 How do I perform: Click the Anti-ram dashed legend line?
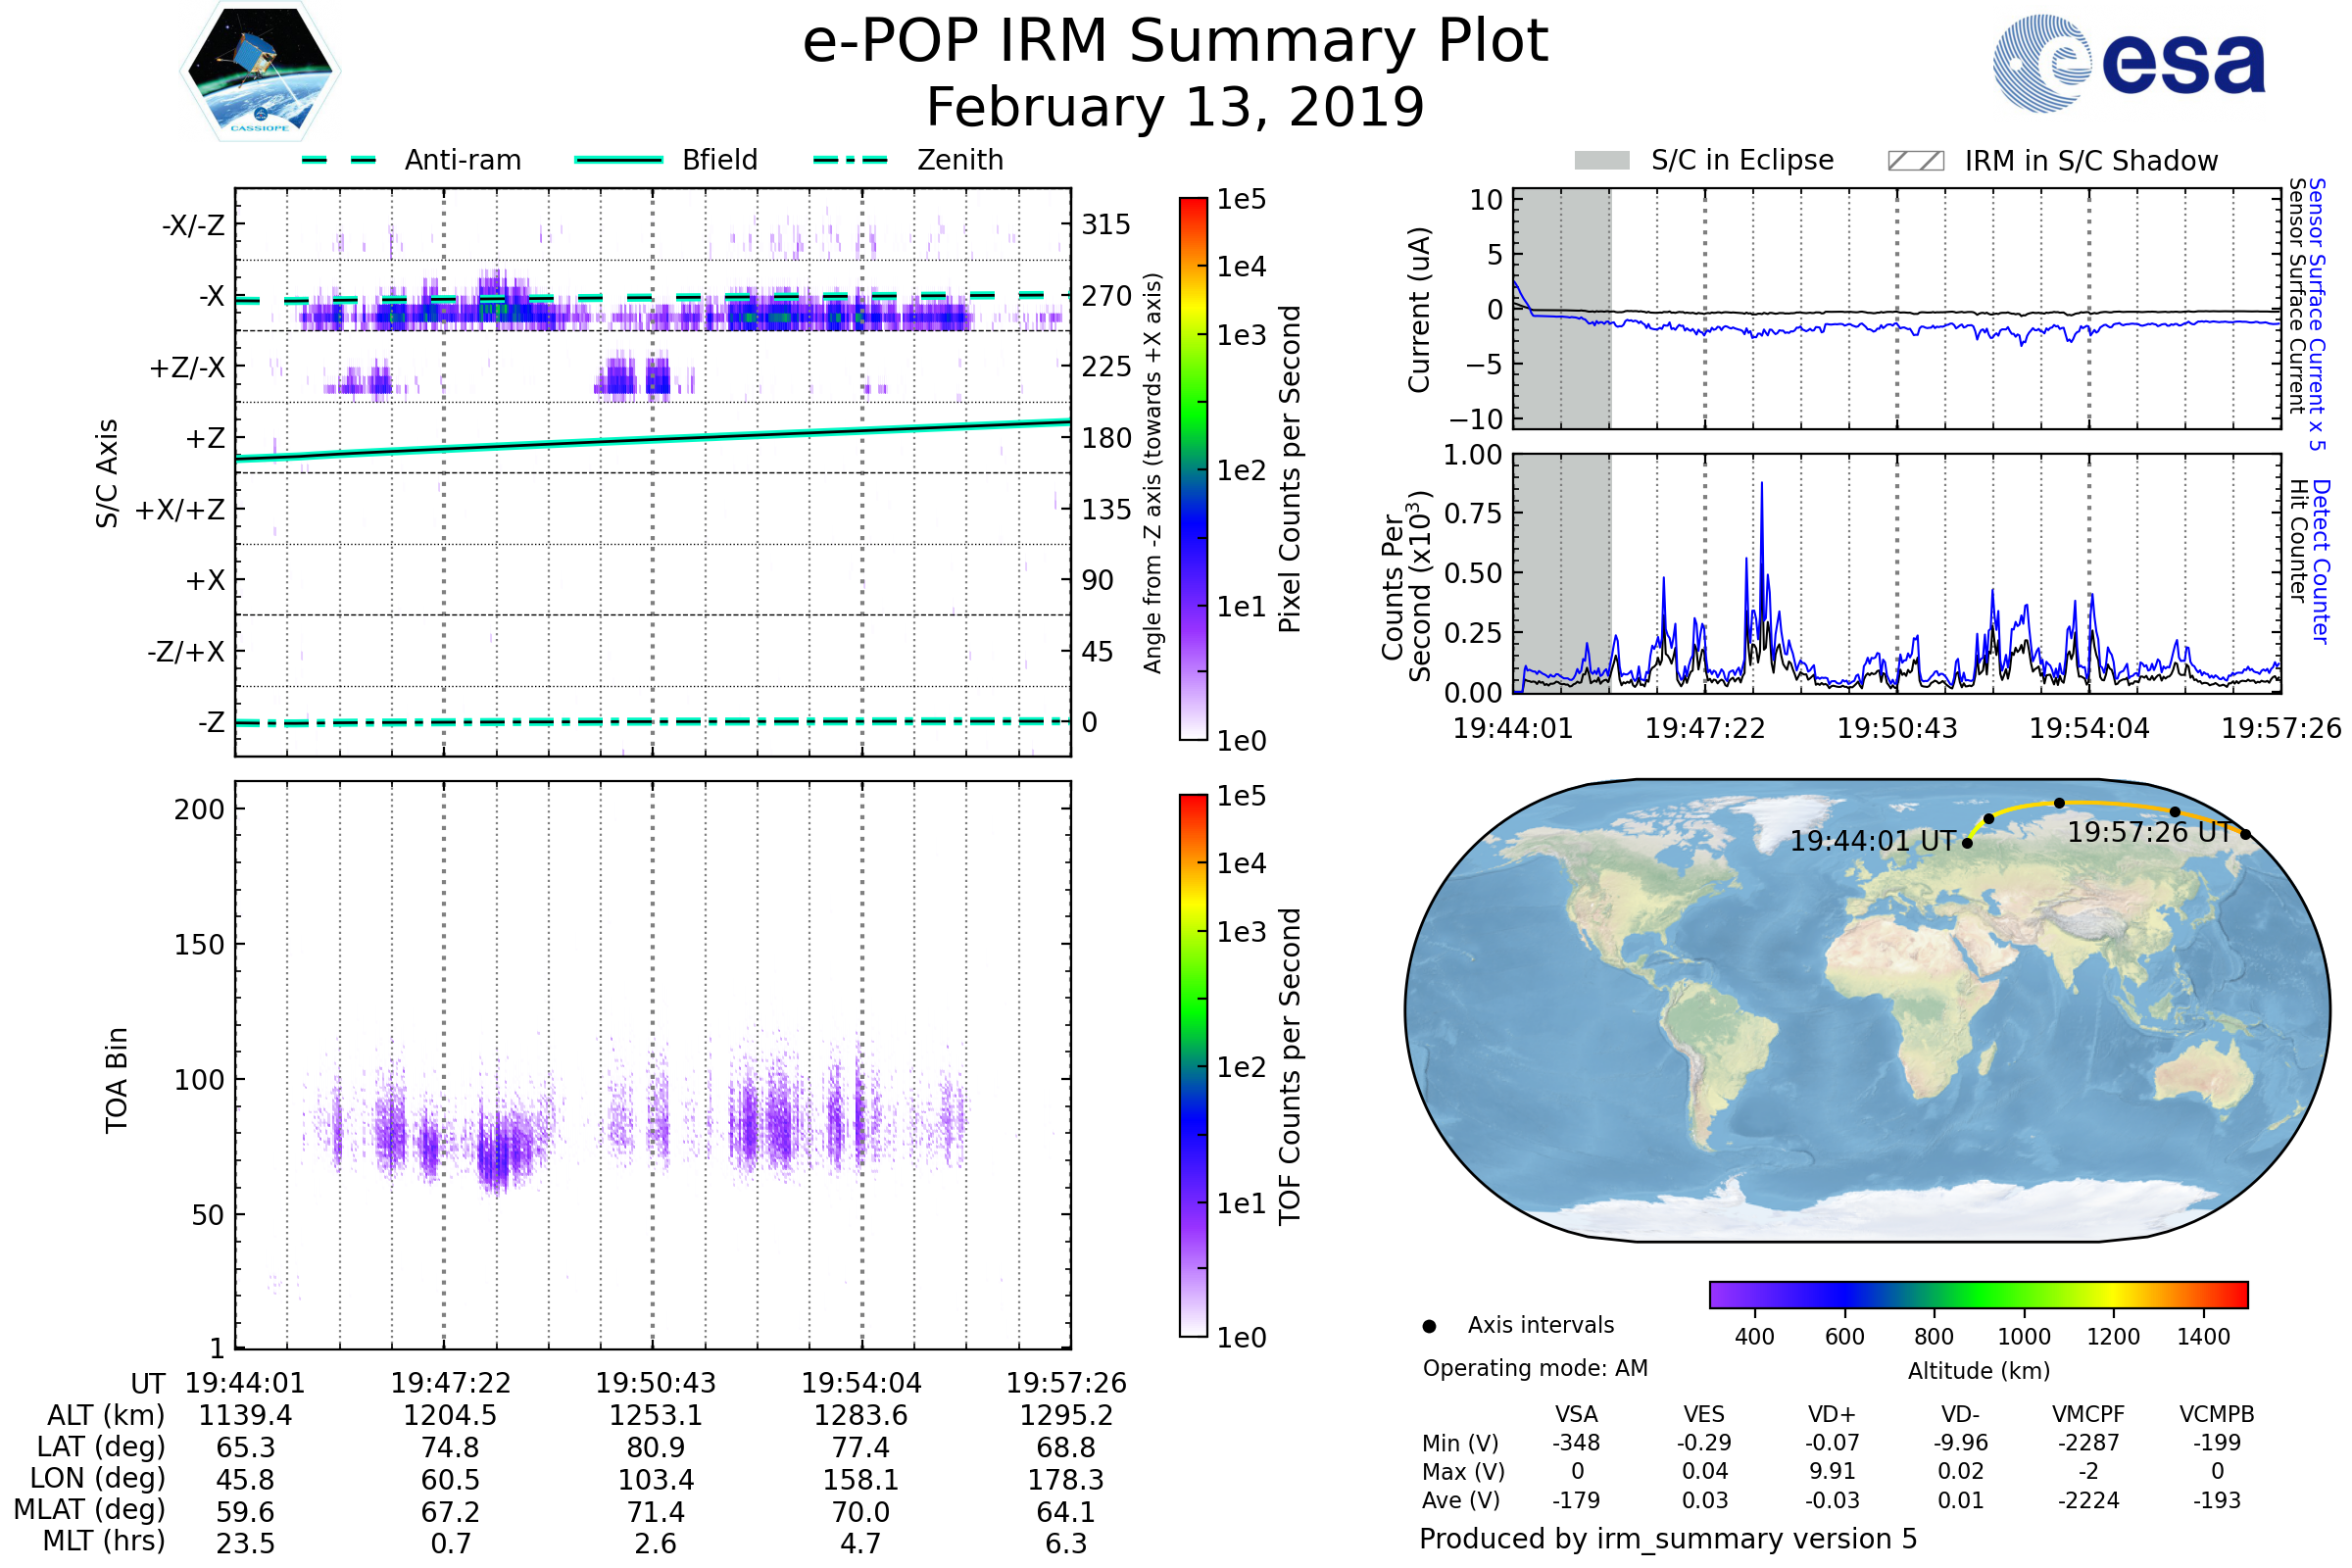click(339, 160)
